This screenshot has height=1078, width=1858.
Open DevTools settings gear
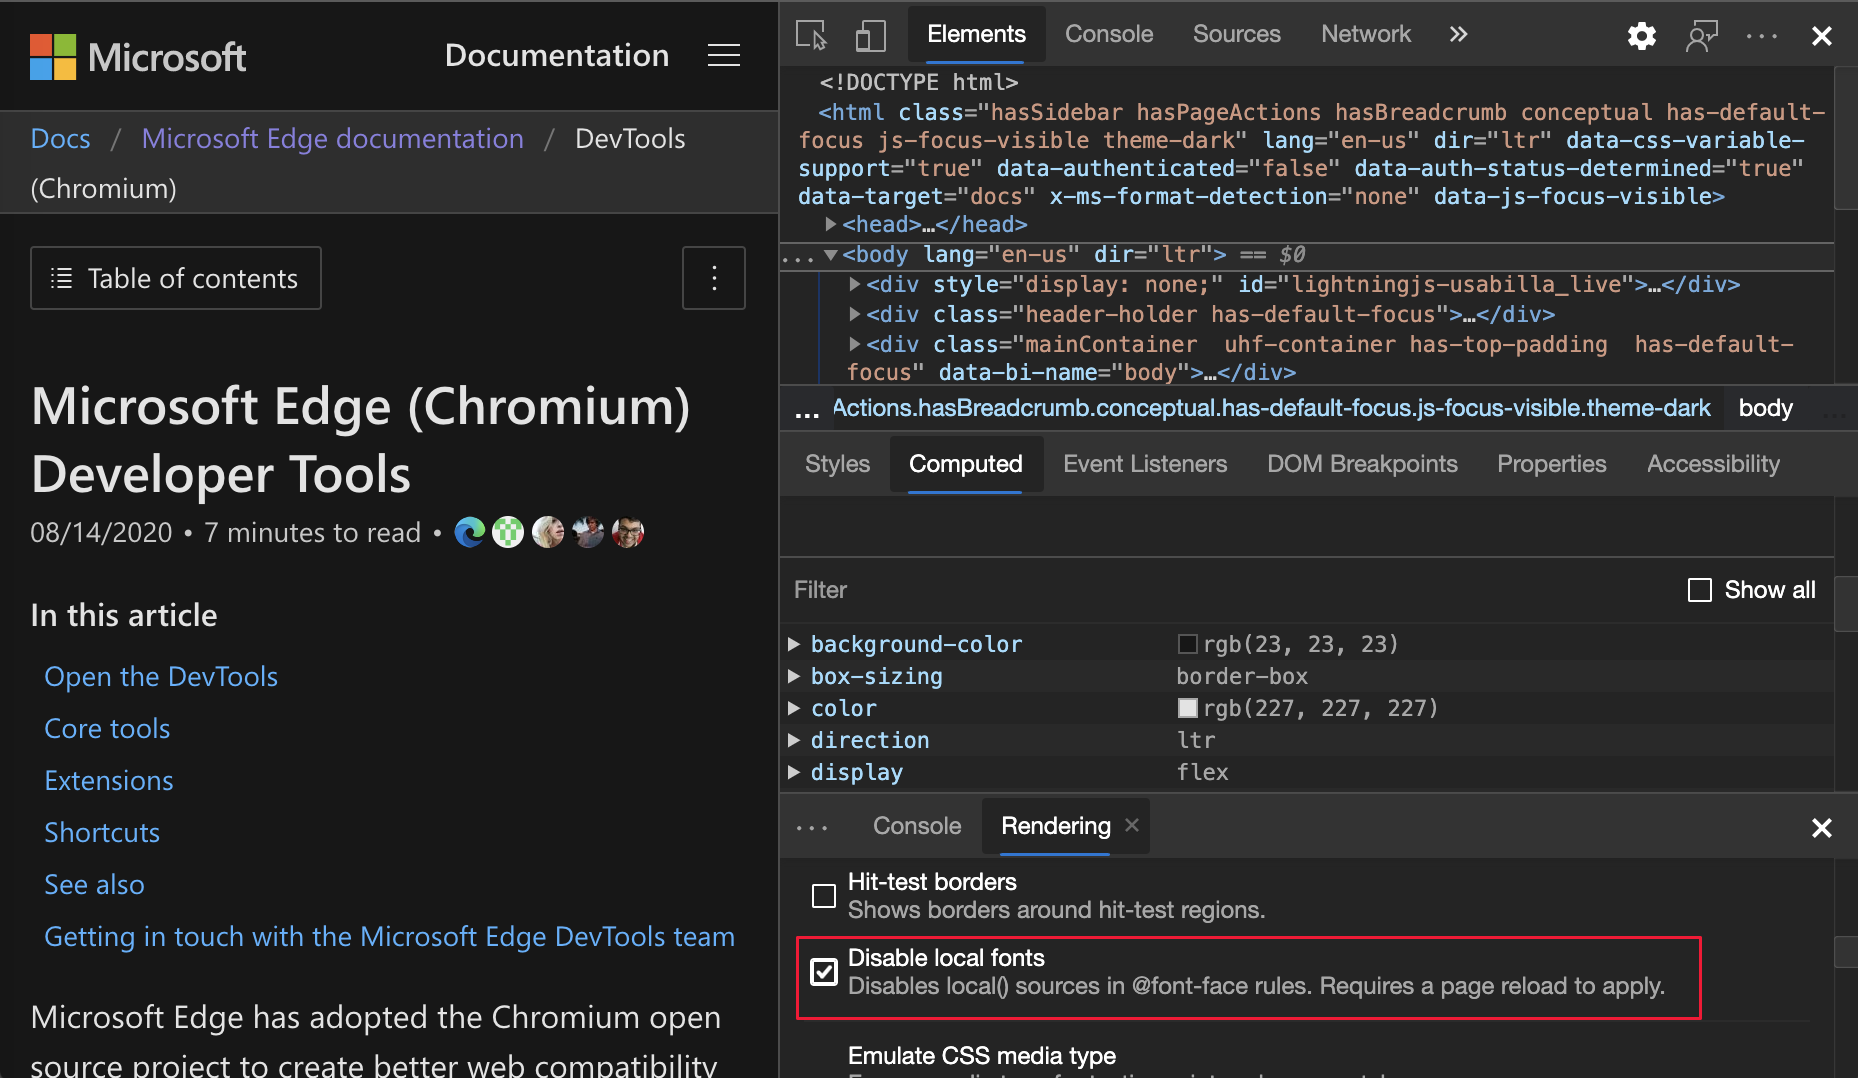(1641, 36)
